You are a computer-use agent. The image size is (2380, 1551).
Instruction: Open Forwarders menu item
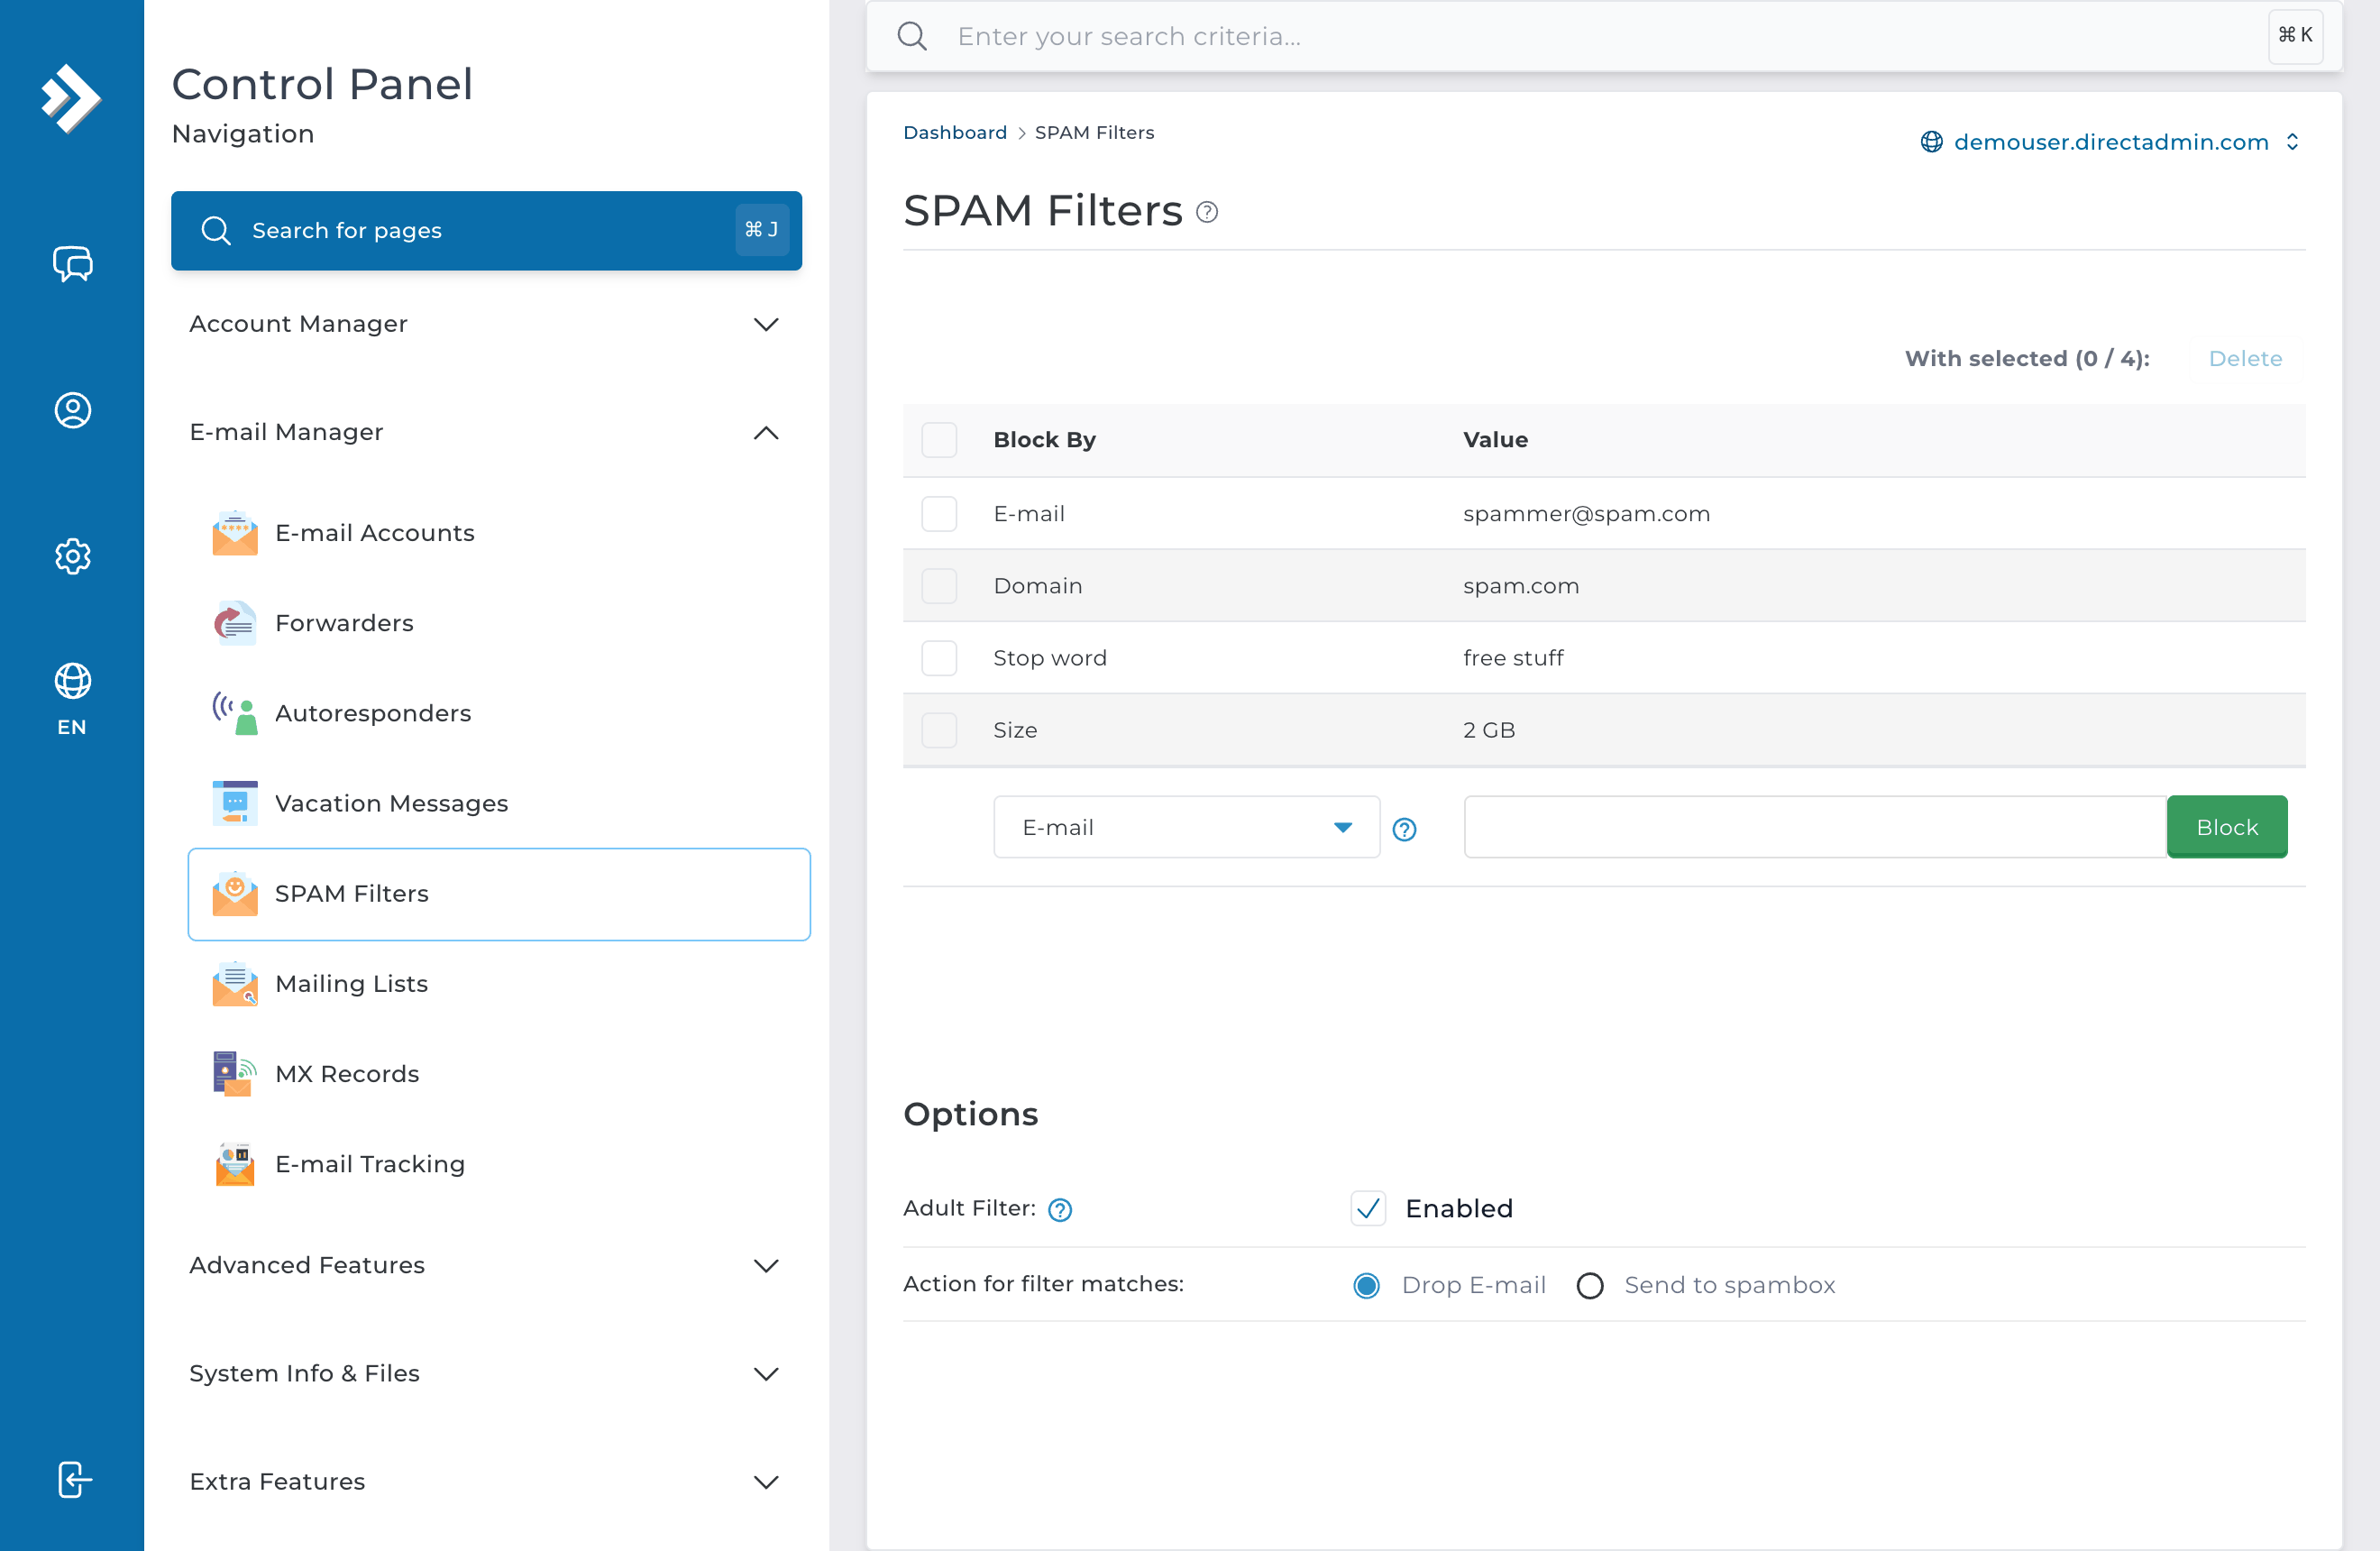(x=499, y=623)
